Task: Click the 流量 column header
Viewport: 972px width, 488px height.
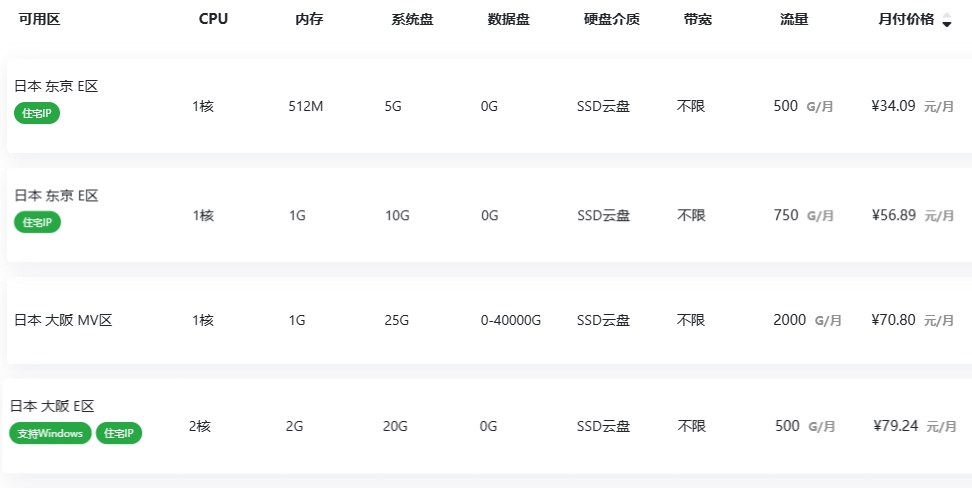Action: coord(794,20)
